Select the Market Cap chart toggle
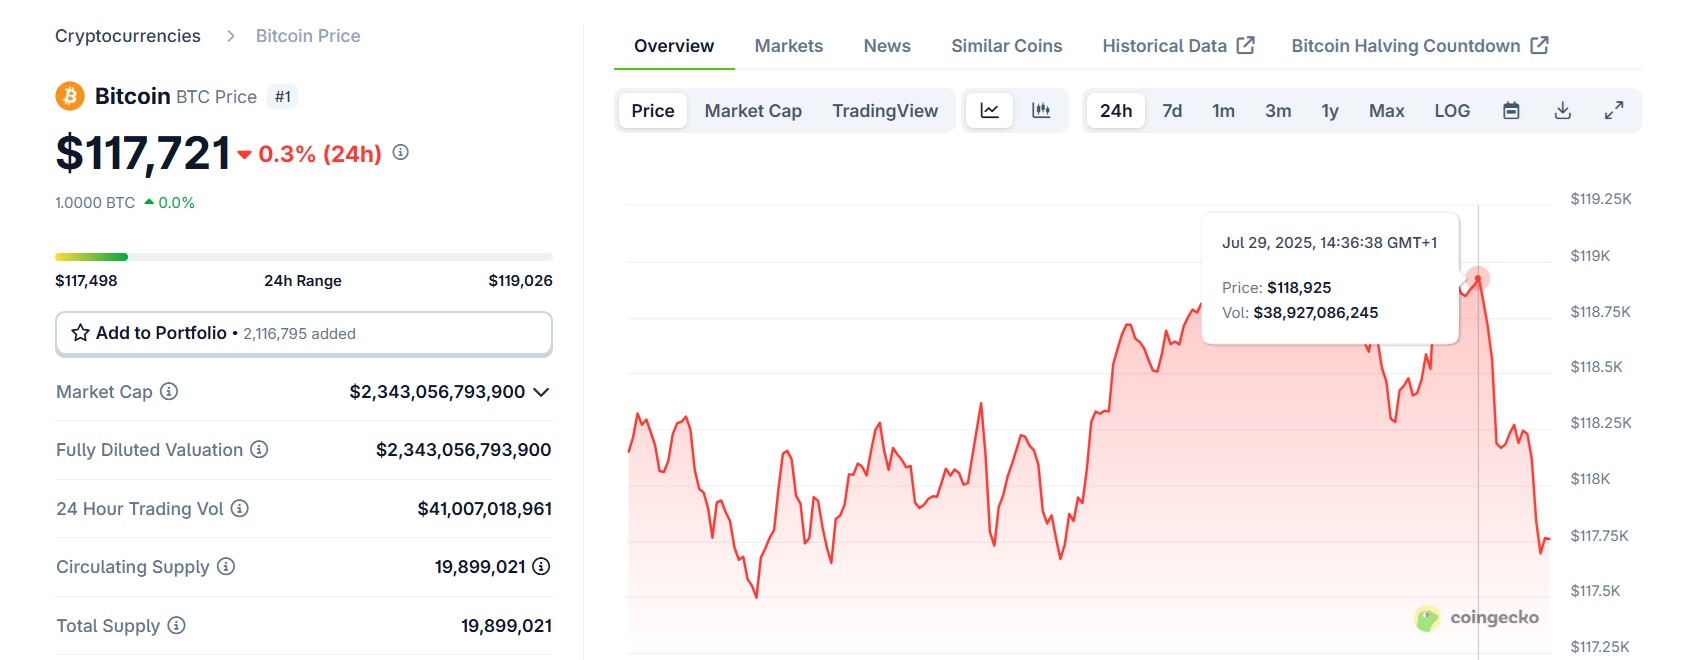The image size is (1687, 660). coord(753,110)
